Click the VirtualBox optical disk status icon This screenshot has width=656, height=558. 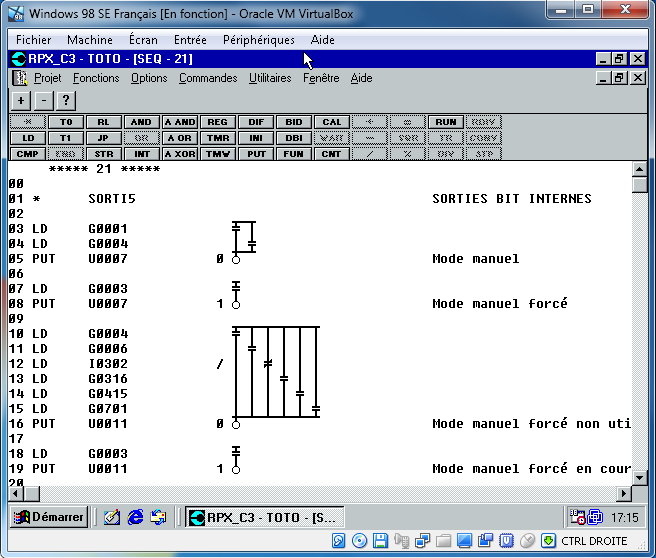click(359, 541)
